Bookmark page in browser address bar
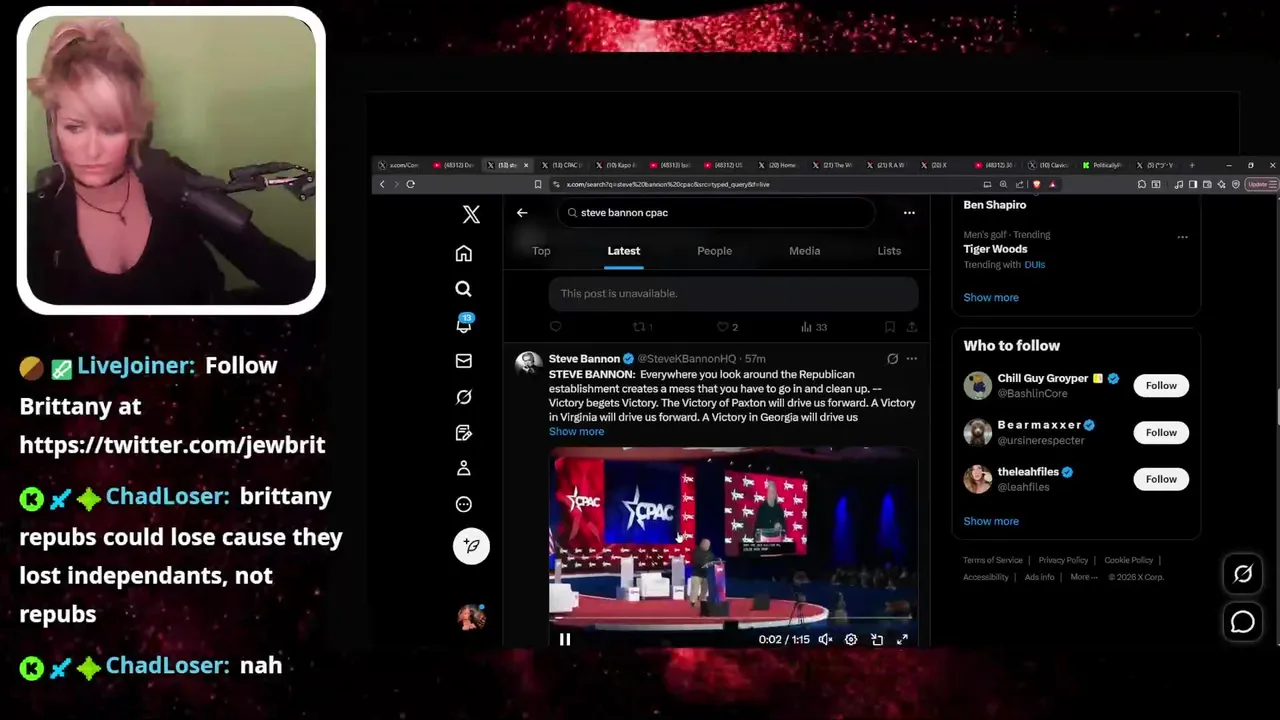1280x720 pixels. coord(538,185)
